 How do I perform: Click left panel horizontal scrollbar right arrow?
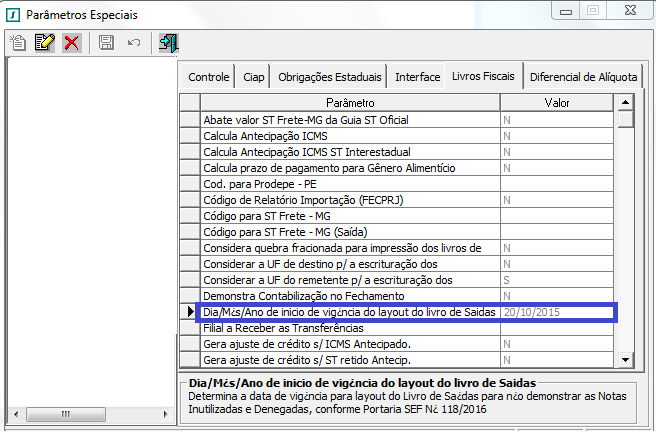(x=166, y=414)
